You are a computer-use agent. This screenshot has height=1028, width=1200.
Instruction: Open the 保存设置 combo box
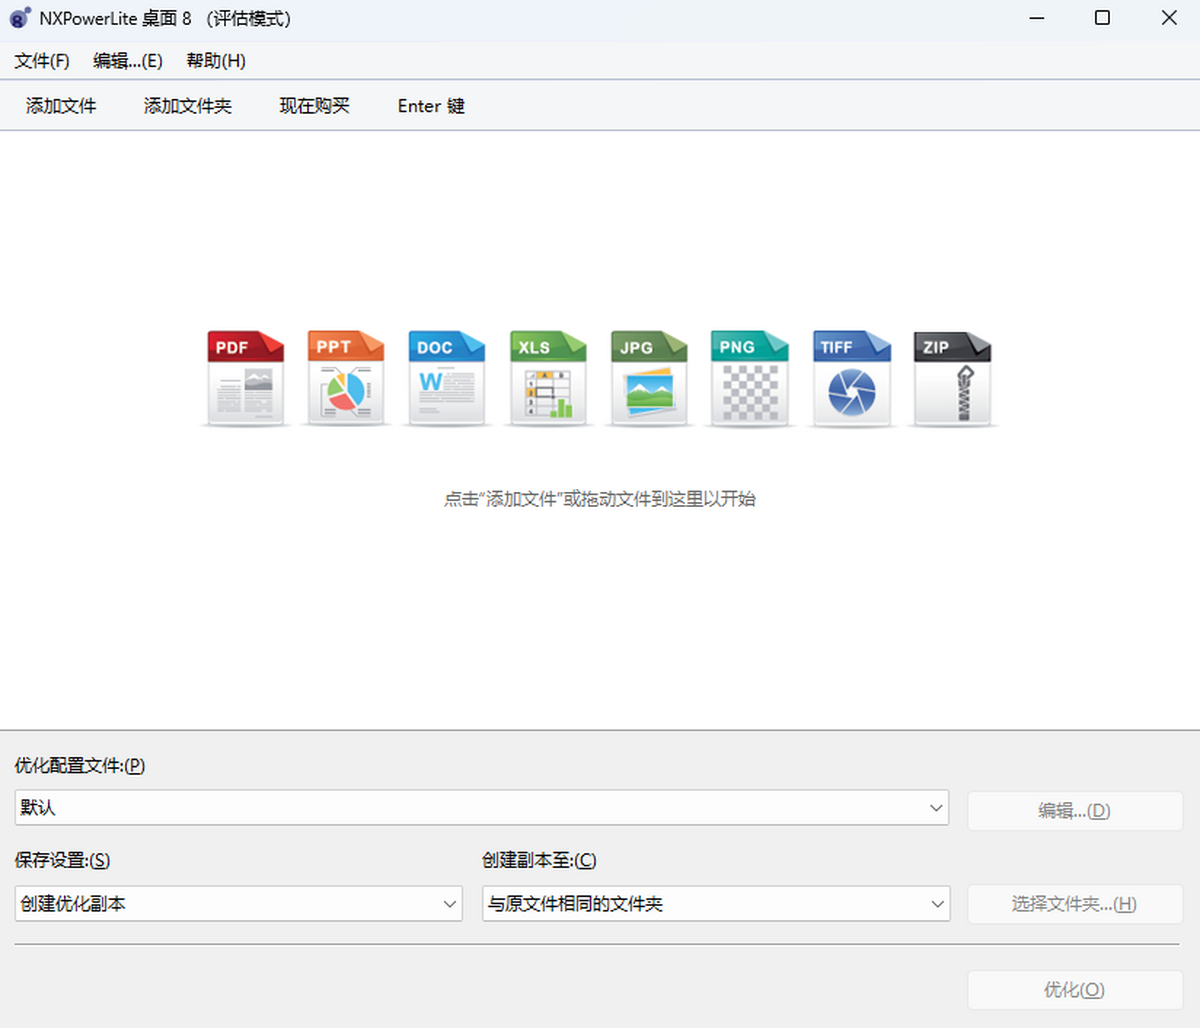point(238,904)
